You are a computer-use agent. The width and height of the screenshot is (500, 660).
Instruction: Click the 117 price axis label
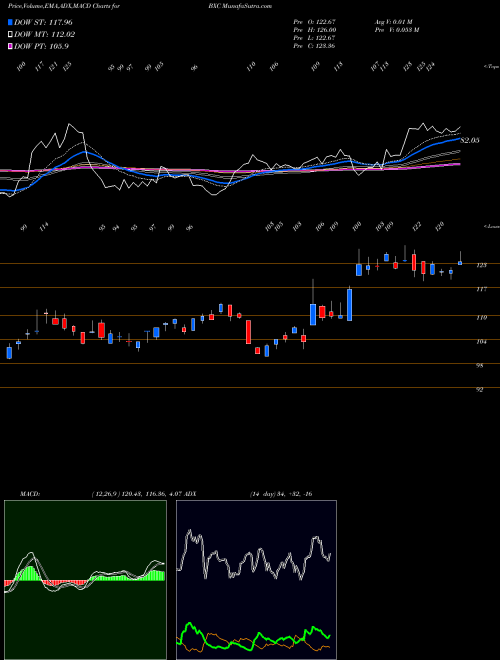pos(481,289)
